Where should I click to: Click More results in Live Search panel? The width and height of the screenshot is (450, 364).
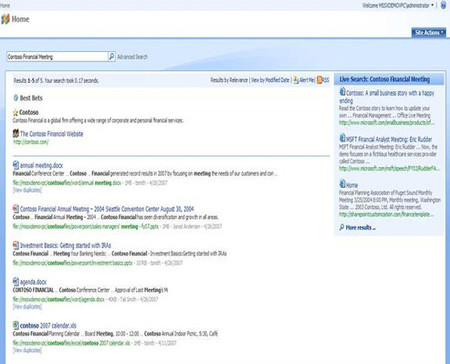[x=361, y=228]
